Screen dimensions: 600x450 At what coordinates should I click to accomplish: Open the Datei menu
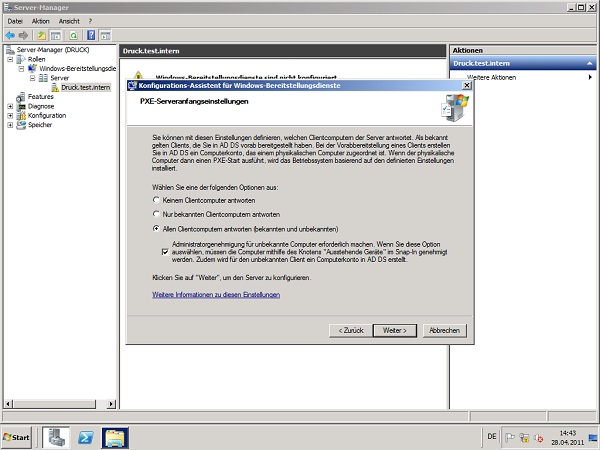click(15, 21)
